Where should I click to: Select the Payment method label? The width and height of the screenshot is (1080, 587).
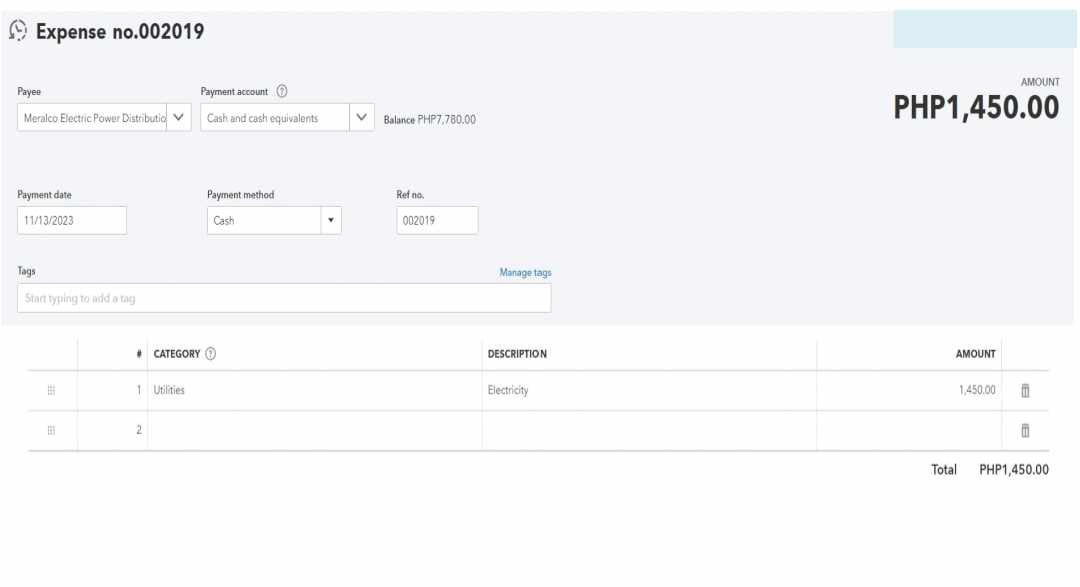[x=240, y=195]
